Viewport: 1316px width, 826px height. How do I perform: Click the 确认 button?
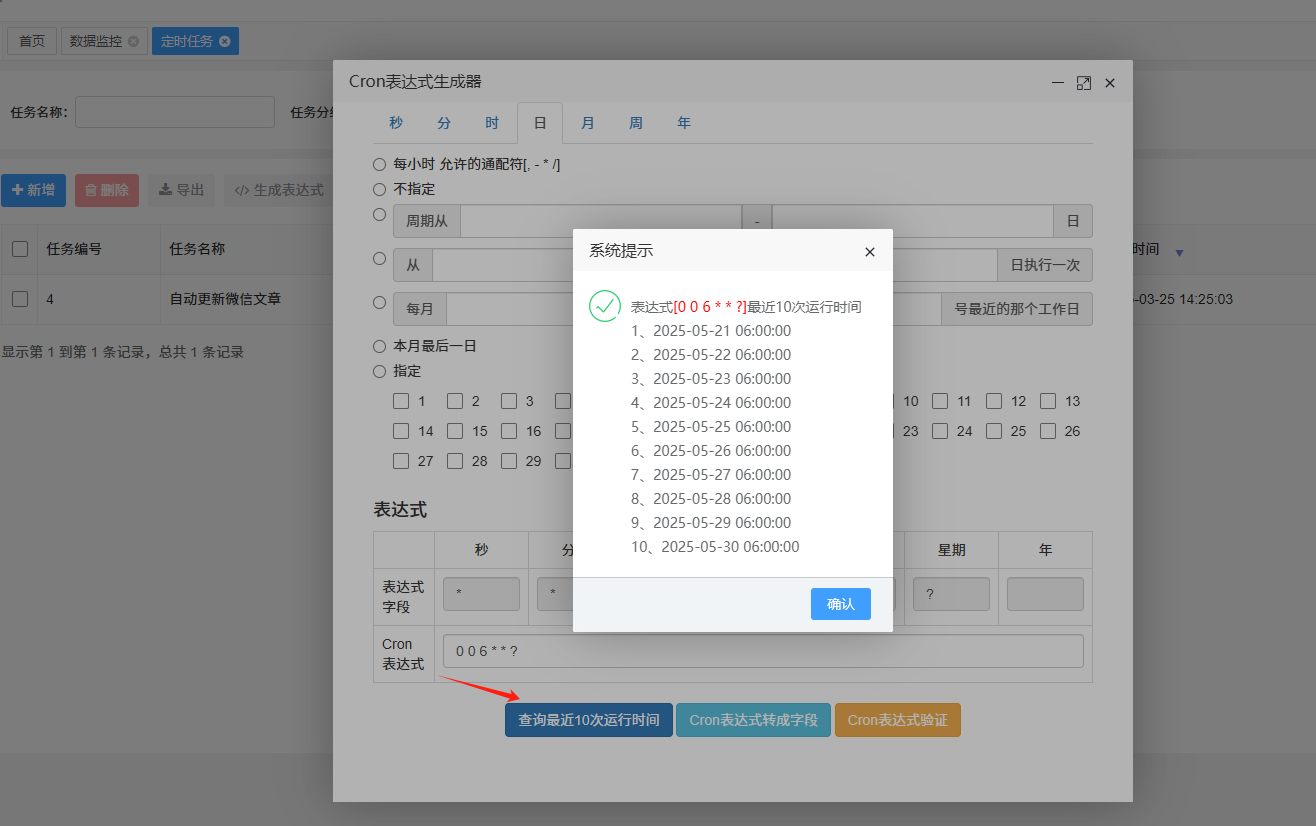tap(840, 604)
